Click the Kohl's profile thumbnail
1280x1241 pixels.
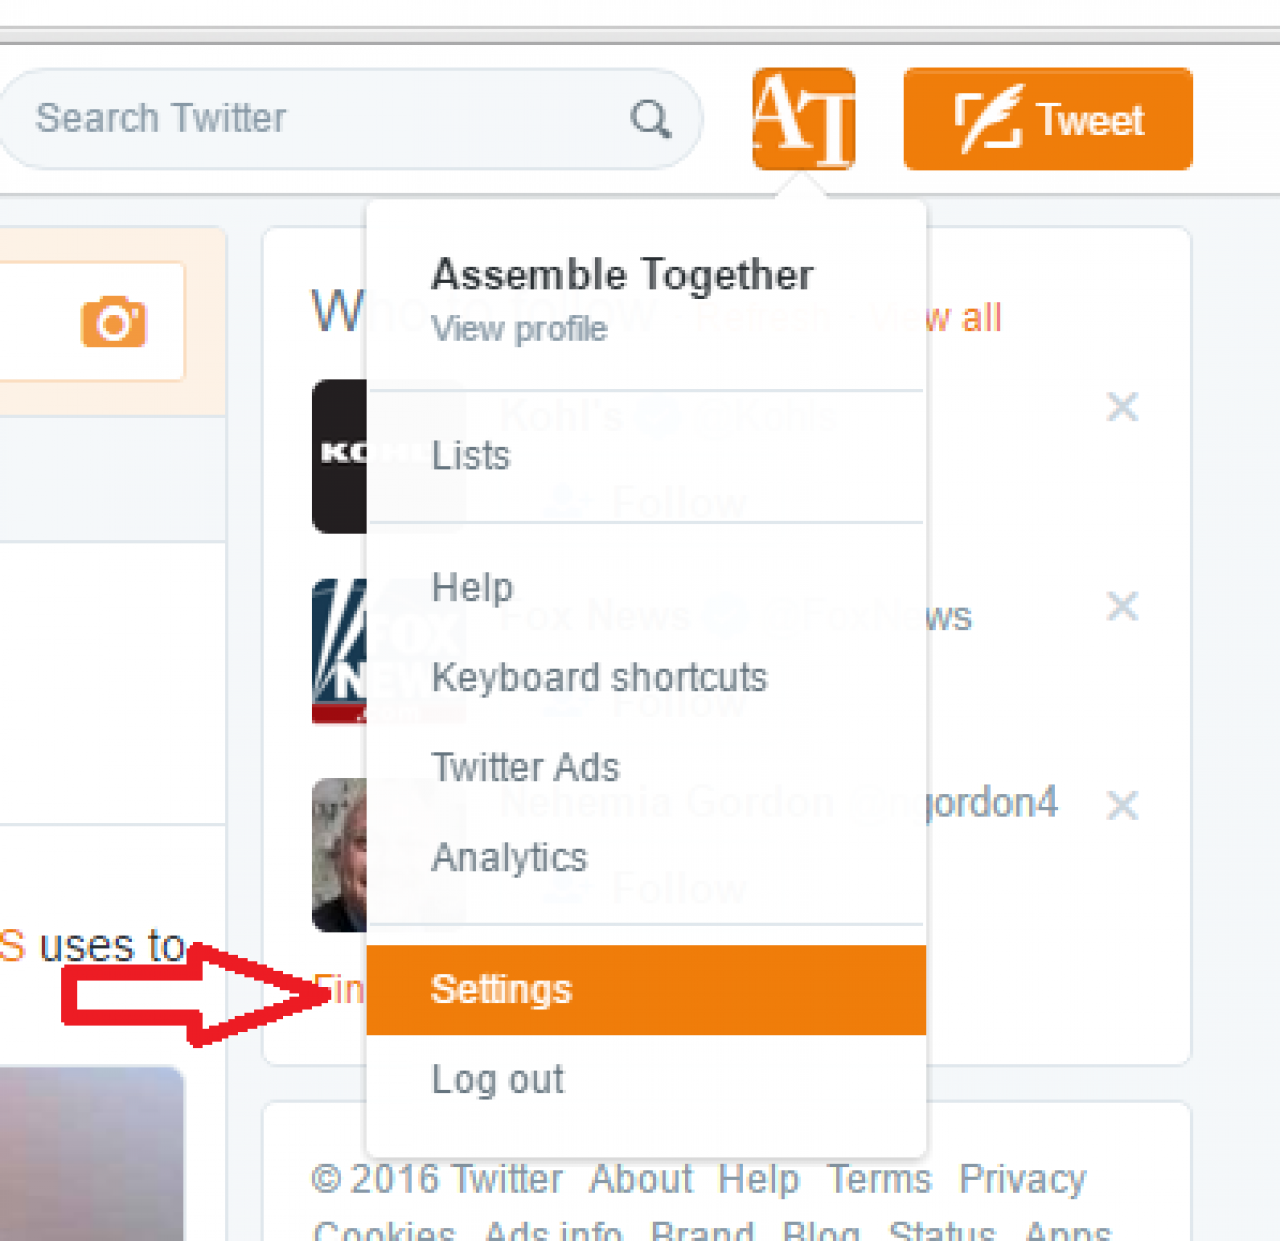click(x=340, y=456)
